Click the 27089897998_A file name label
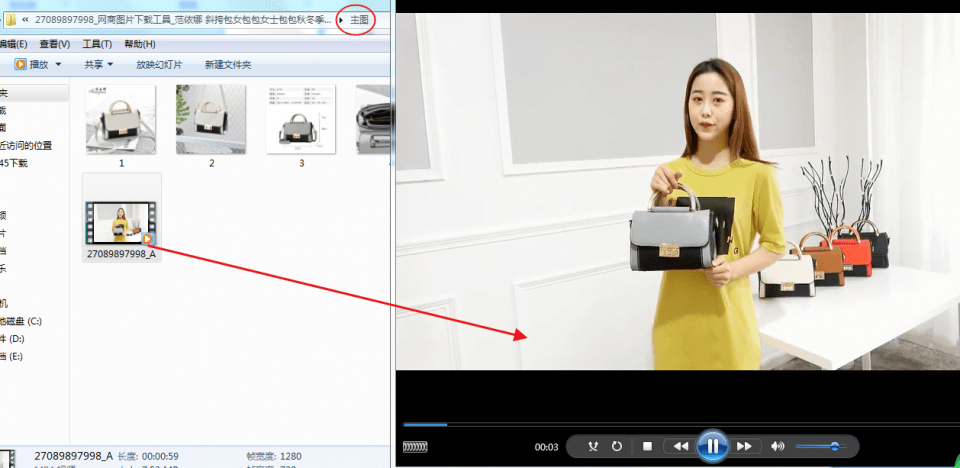Viewport: 960px width, 468px height. click(121, 254)
